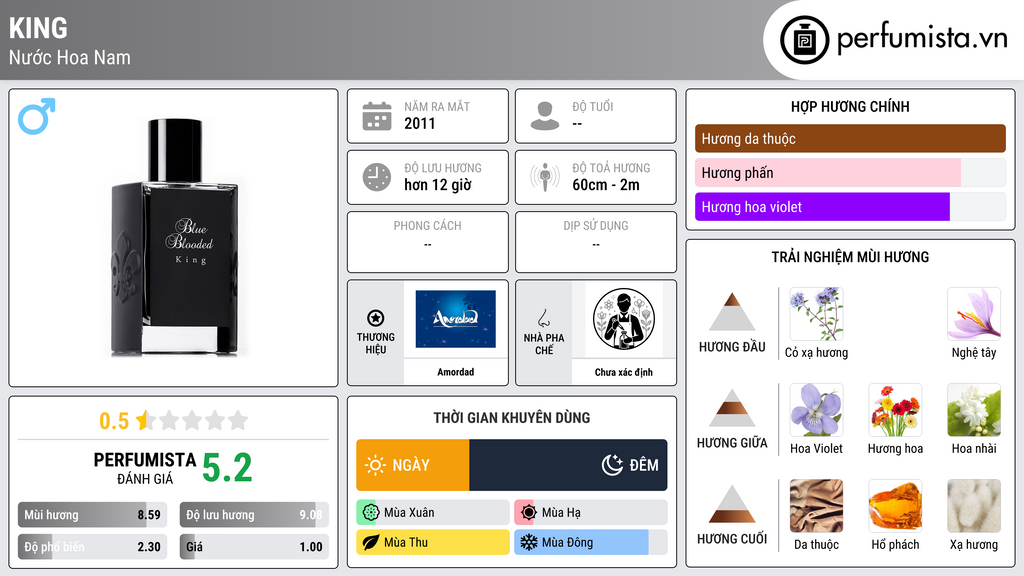The image size is (1024, 576).
Task: Select the Mùa Xuân season bar
Action: coord(433,513)
